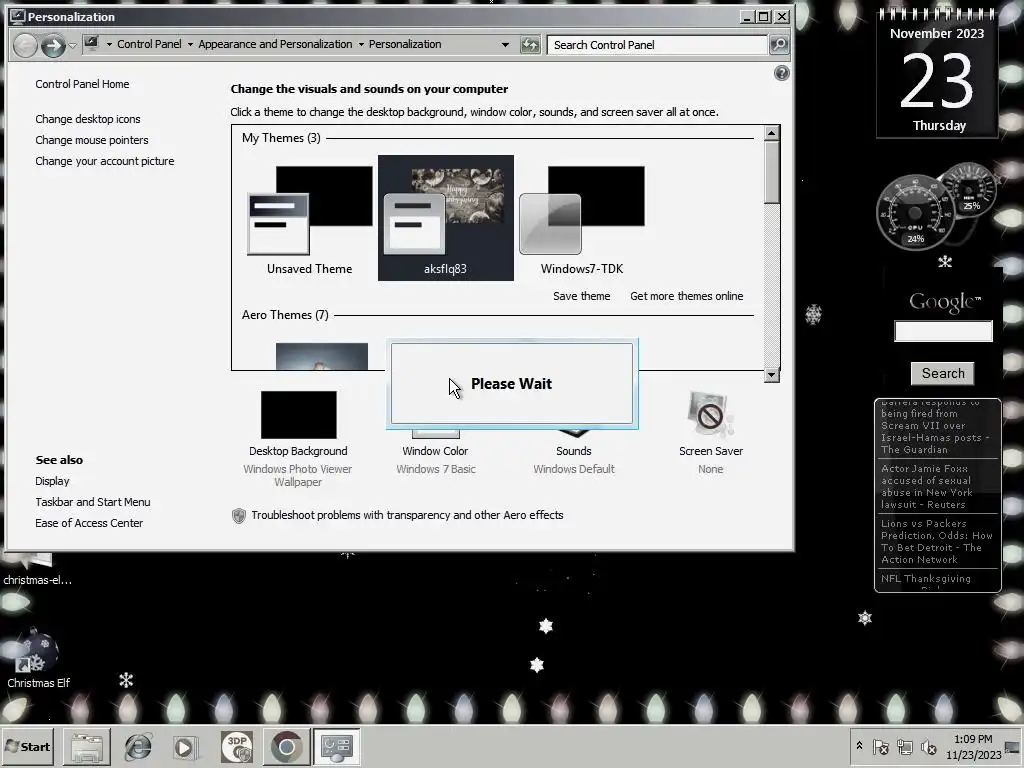Select the Unsaved Theme thumbnail

(310, 218)
